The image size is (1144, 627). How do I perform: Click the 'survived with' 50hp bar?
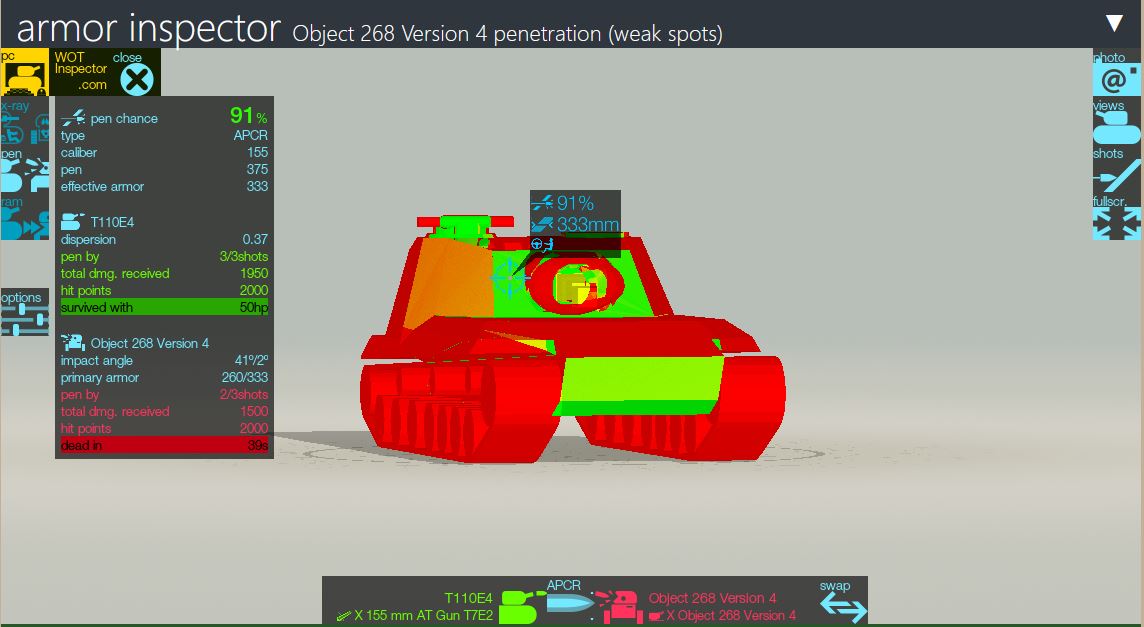(x=164, y=307)
